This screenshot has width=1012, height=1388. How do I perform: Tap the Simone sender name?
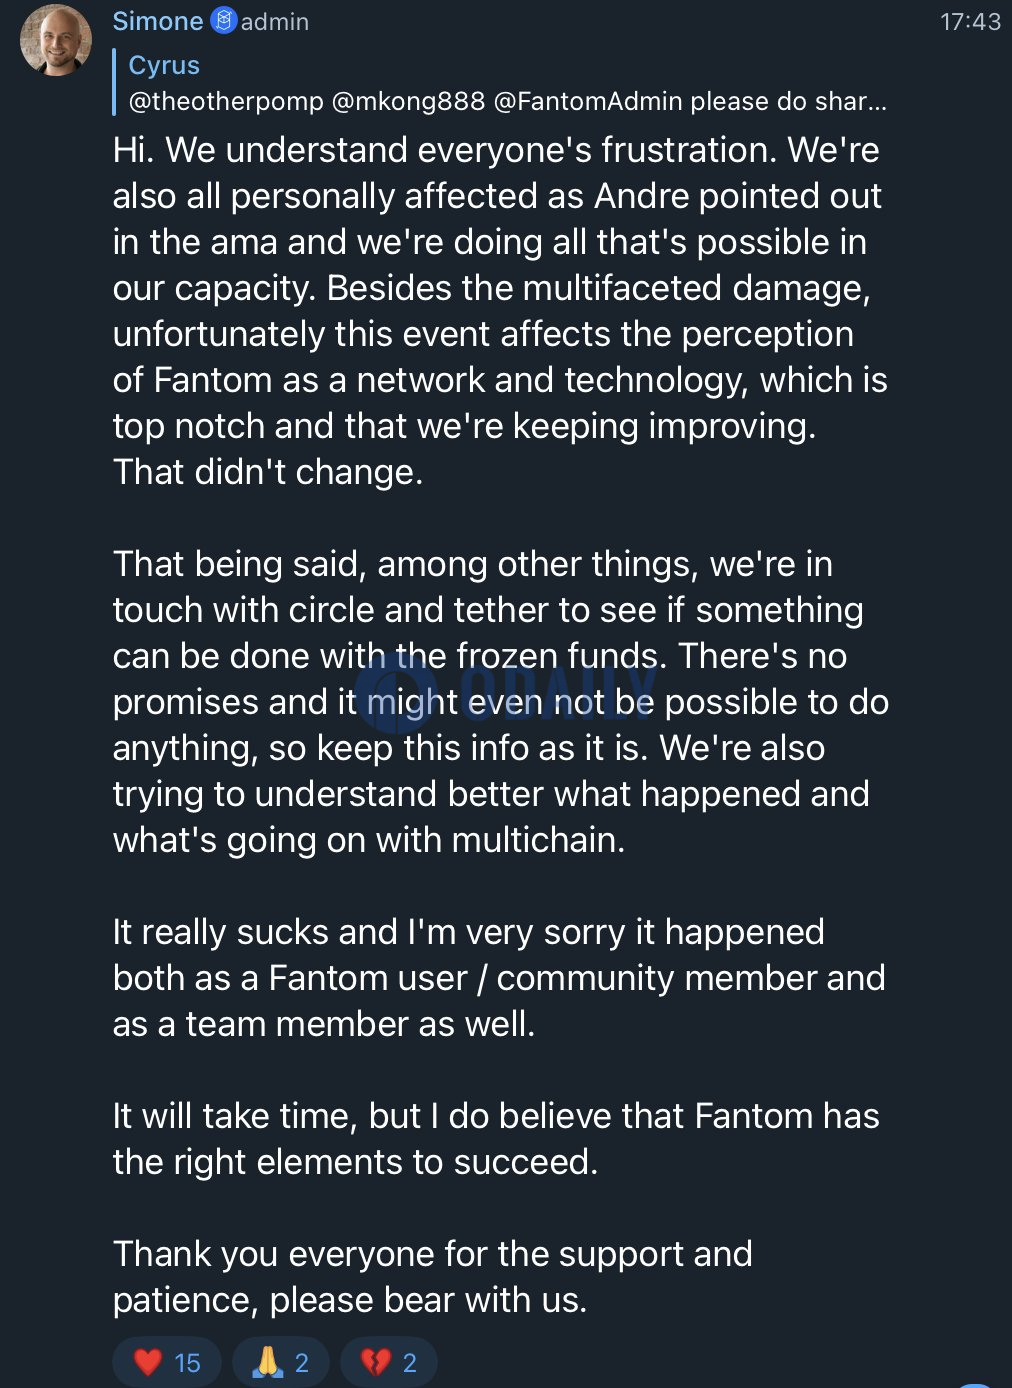[158, 21]
